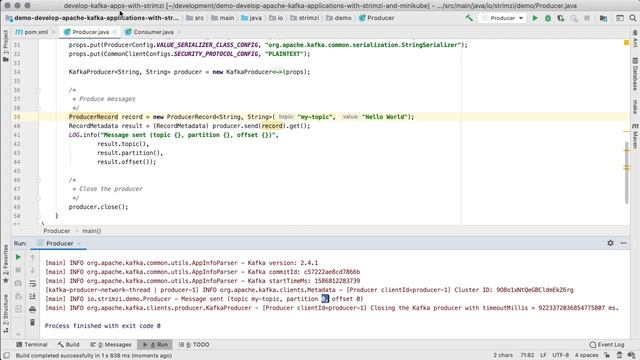Close the pom.xml tab
Image resolution: width=640 pixels, height=360 pixels.
53,32
